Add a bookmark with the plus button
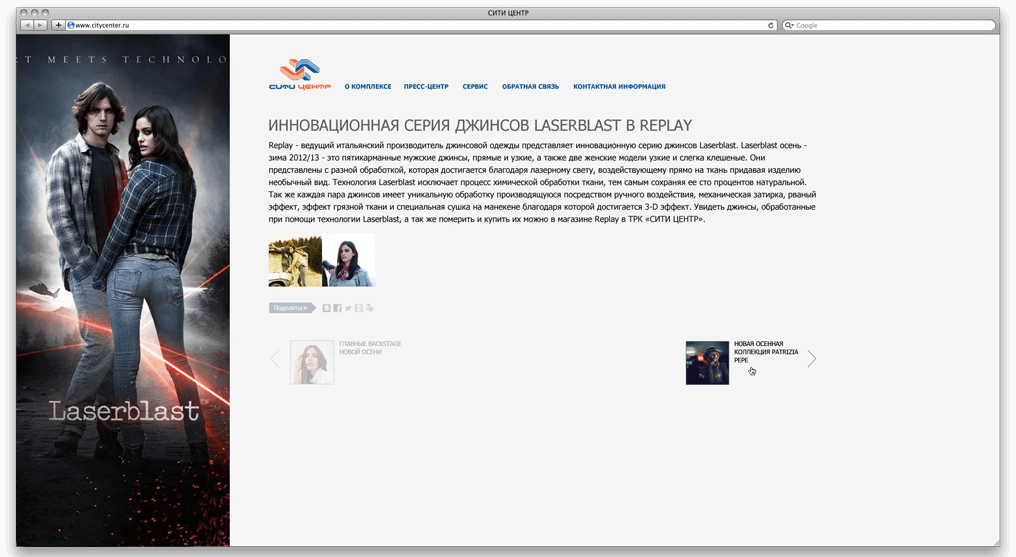Image resolution: width=1016 pixels, height=557 pixels. tap(58, 25)
